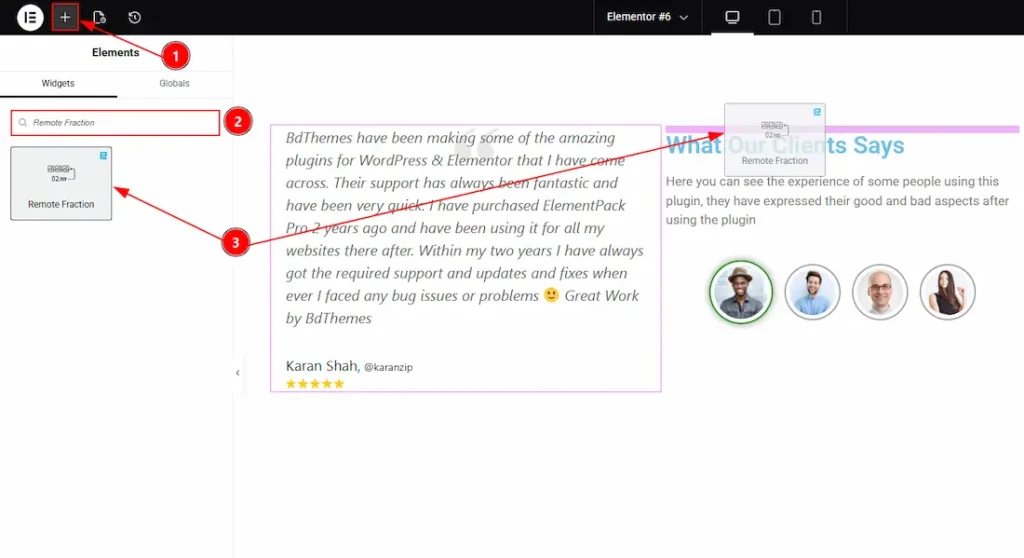Click the Elementor logo menu icon

(x=29, y=17)
